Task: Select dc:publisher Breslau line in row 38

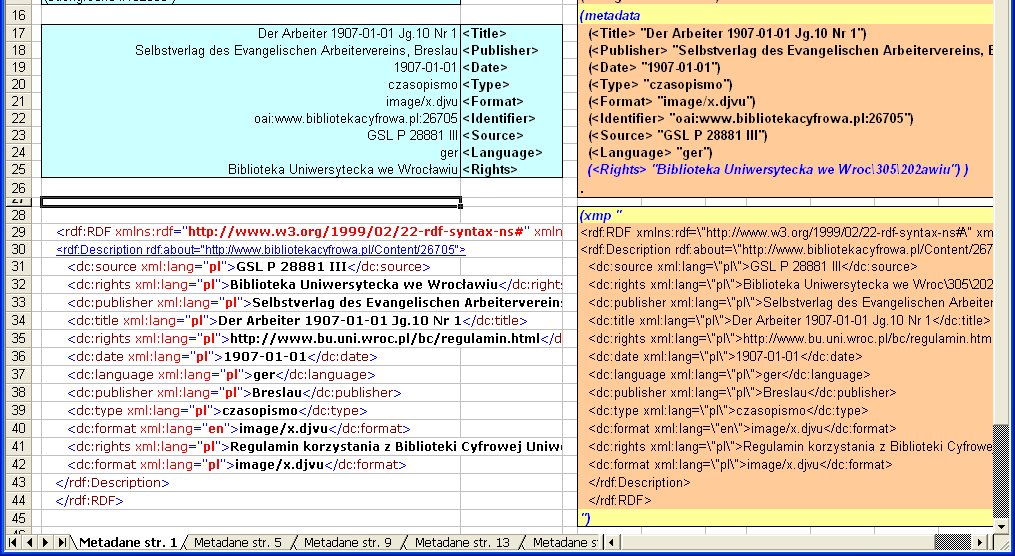Action: pos(234,393)
